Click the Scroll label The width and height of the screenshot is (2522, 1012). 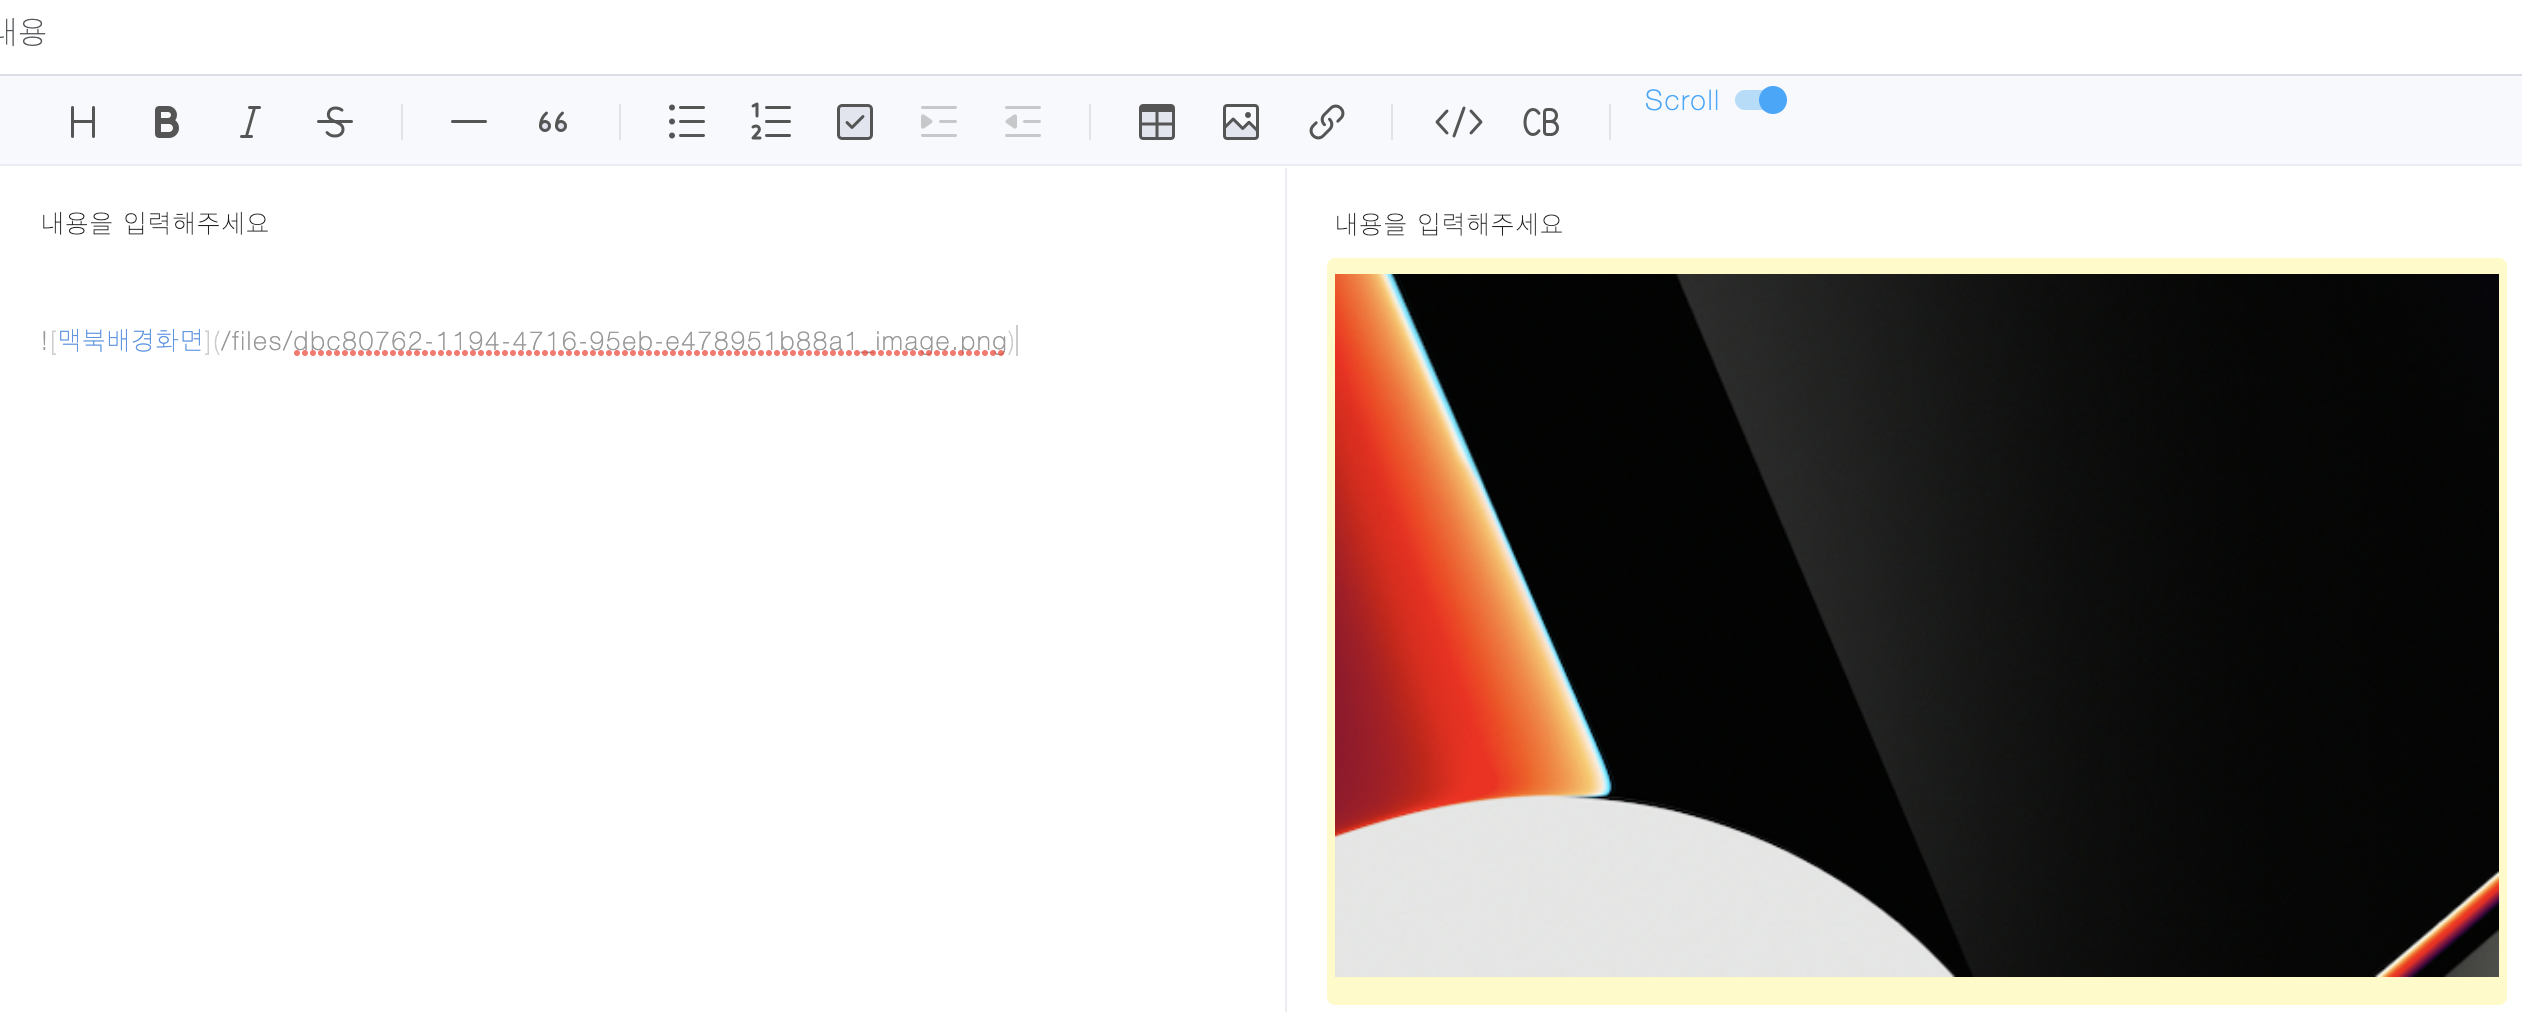pyautogui.click(x=1682, y=100)
